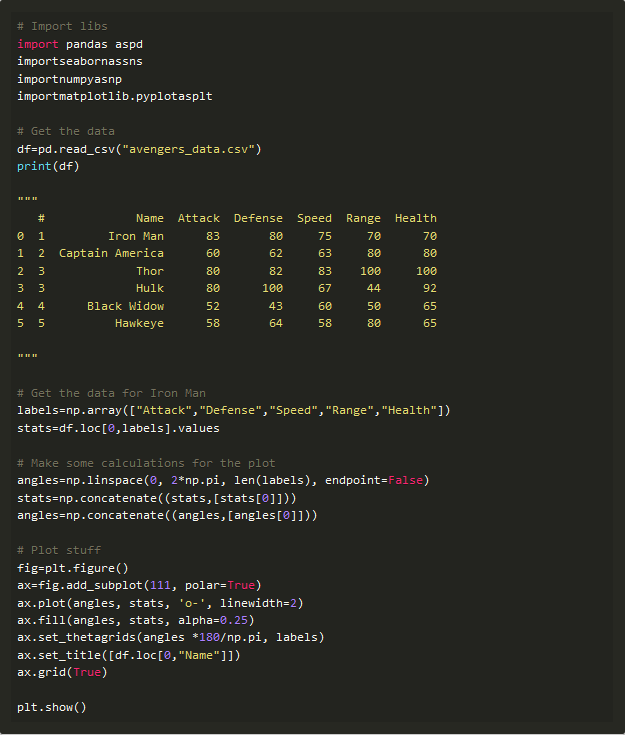Click Hulk's Defense value 100
This screenshot has height=735, width=625.
[x=272, y=288]
